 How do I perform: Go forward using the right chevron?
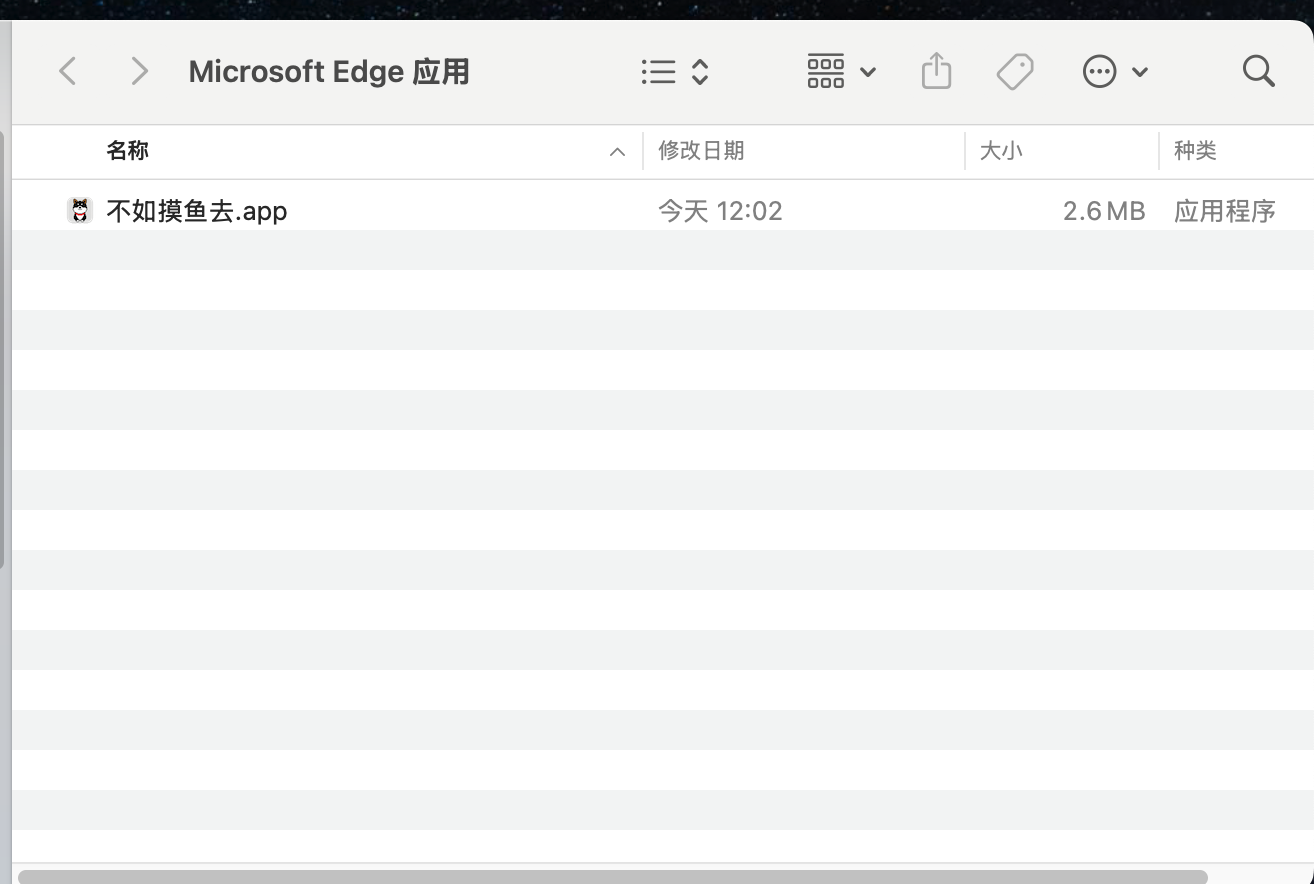[x=140, y=71]
